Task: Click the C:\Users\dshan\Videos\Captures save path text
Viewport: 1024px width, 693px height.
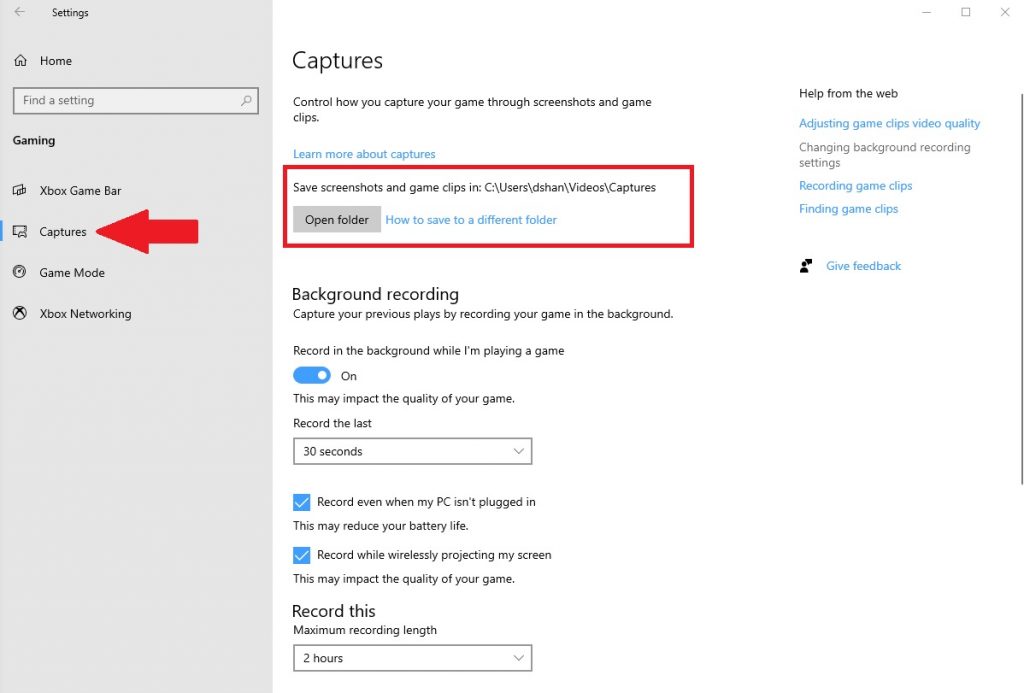Action: coord(570,187)
